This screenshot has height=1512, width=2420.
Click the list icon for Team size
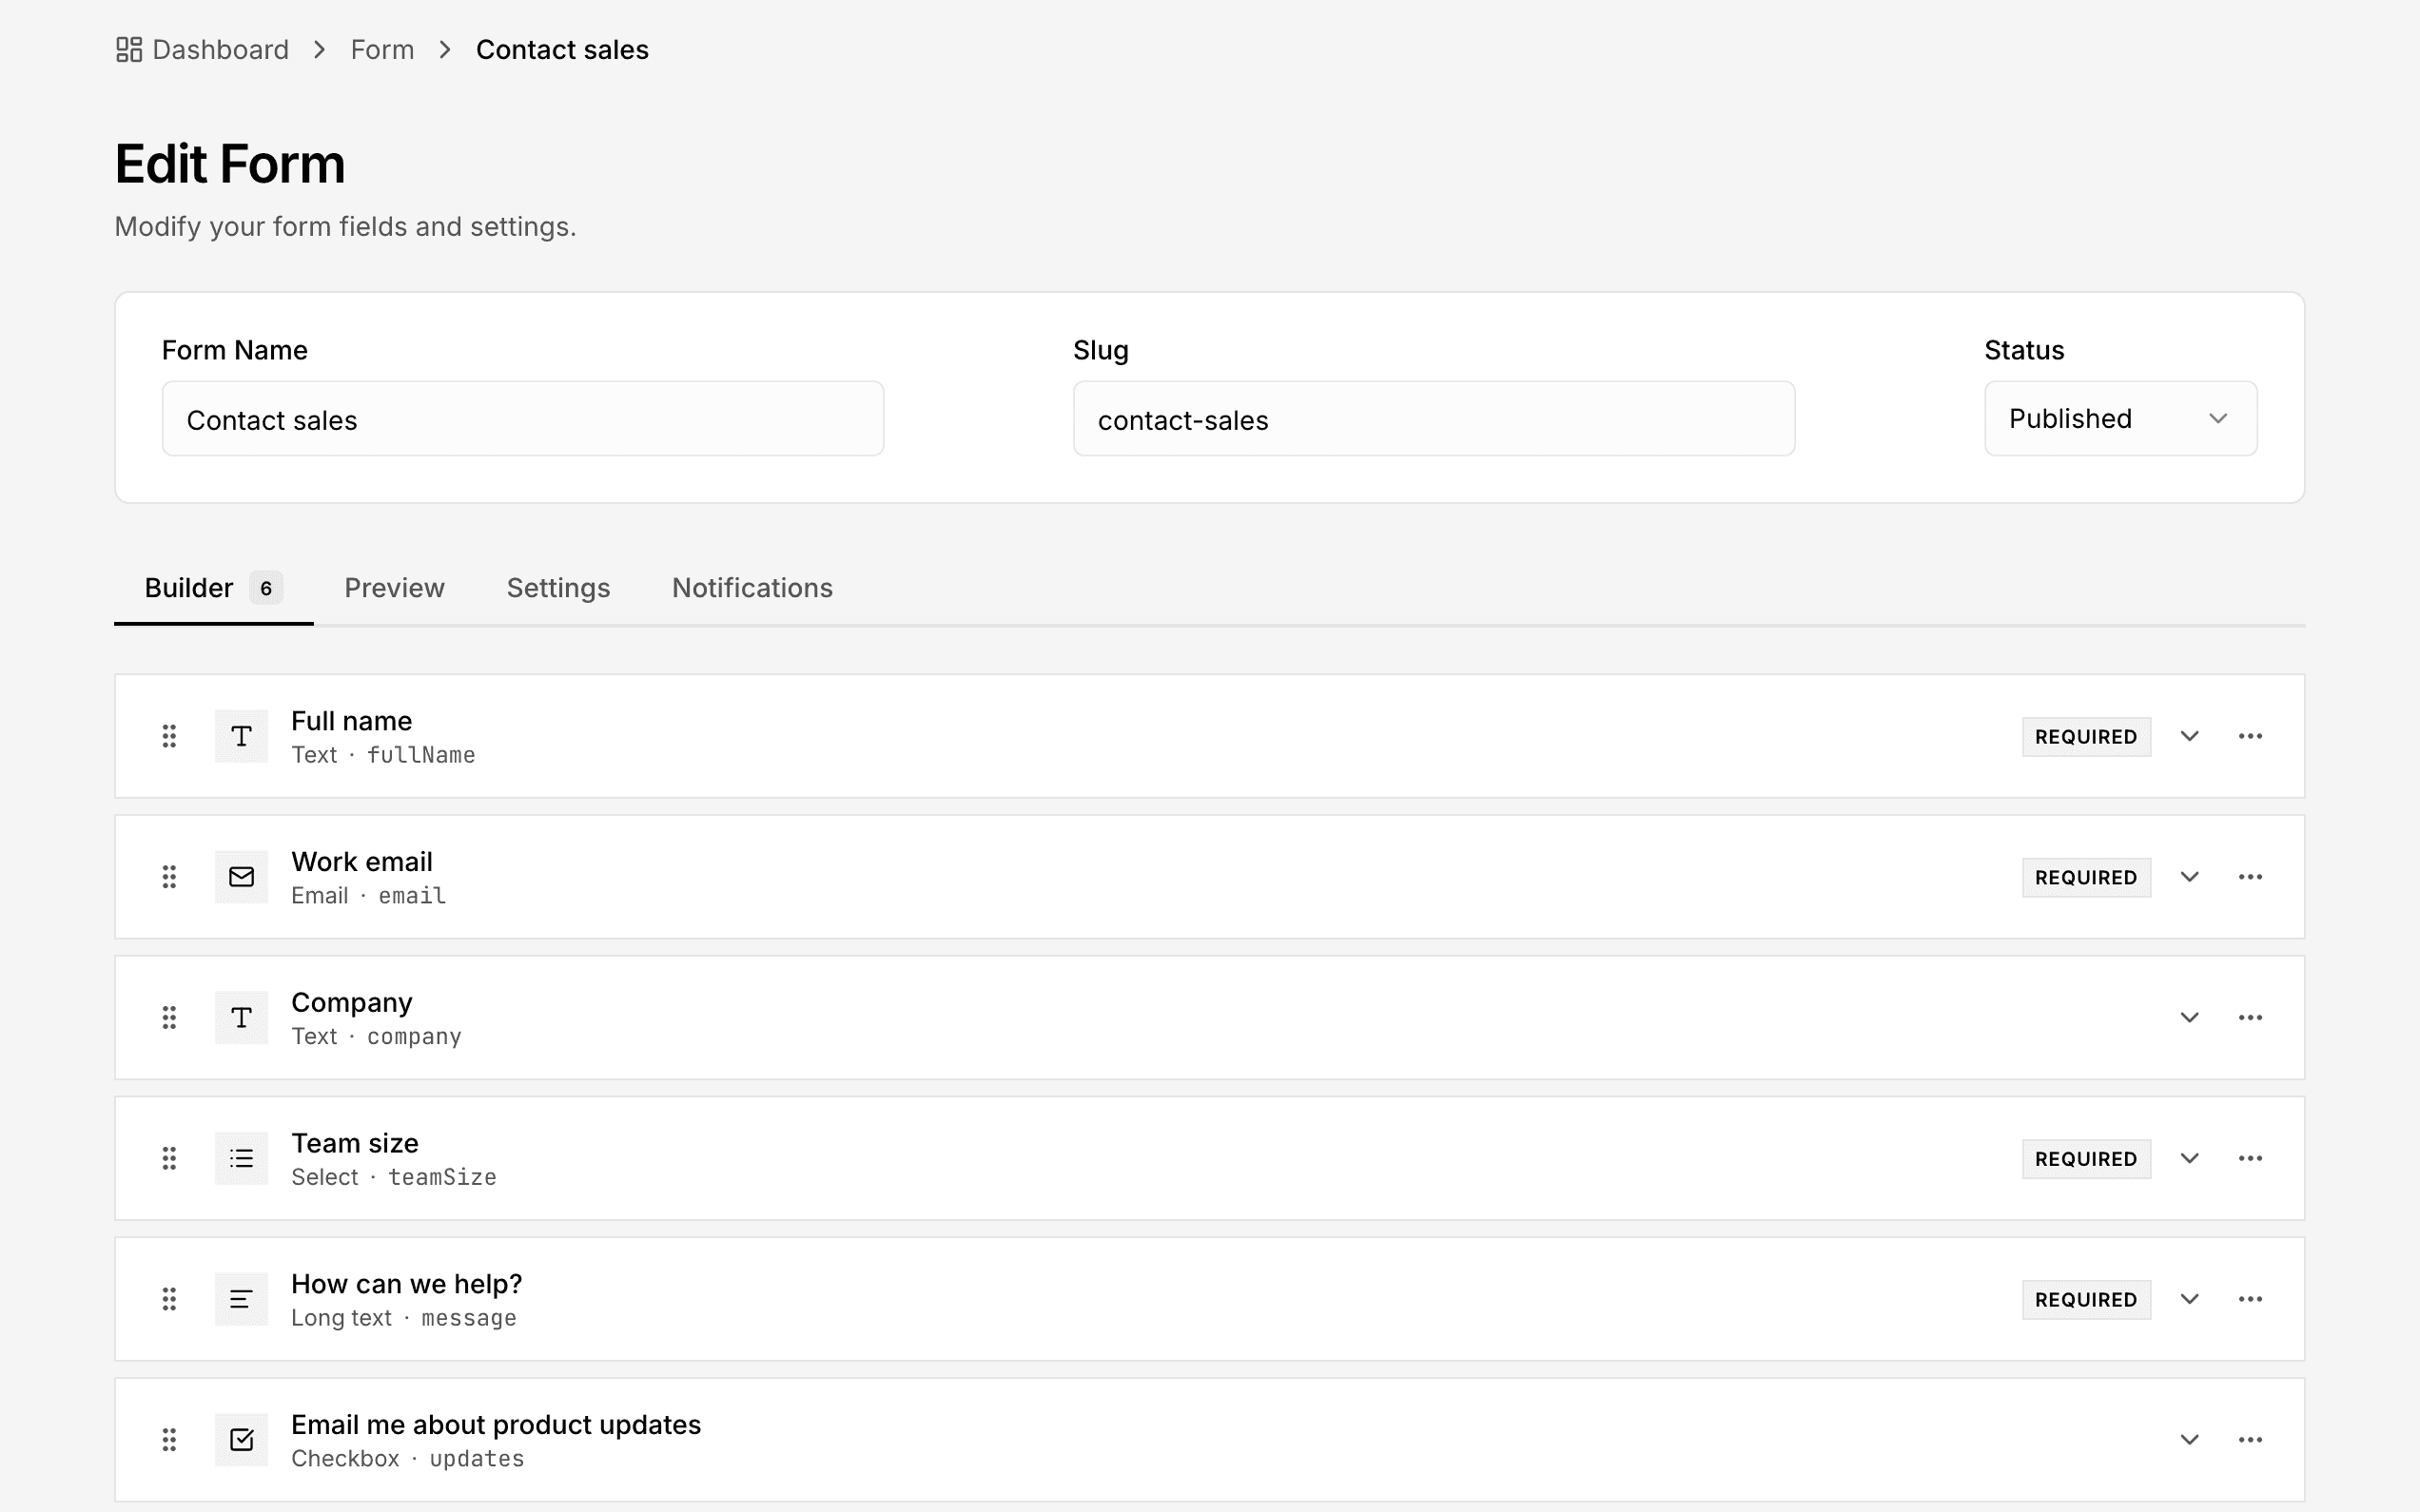(x=241, y=1158)
